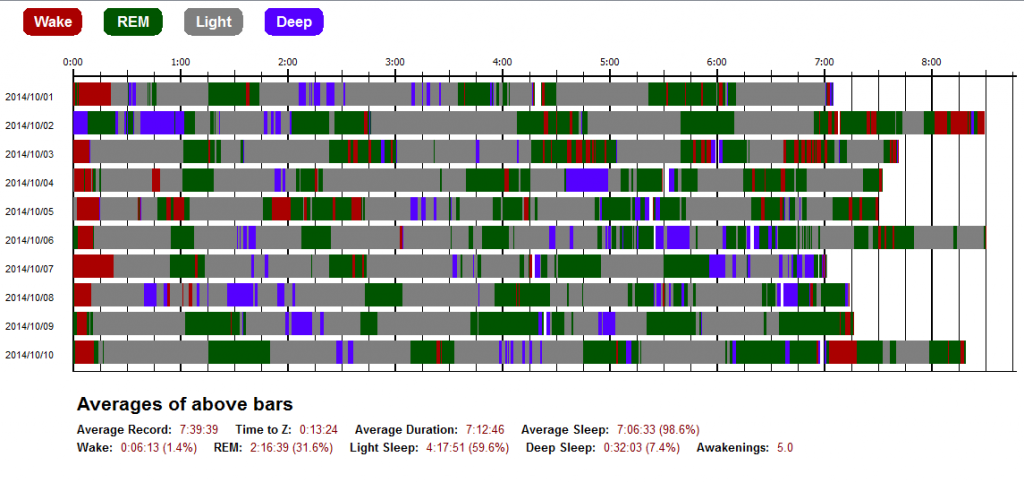Click the large Wake block starting the 2014/10/07 bar
The width and height of the screenshot is (1024, 482).
pos(93,267)
